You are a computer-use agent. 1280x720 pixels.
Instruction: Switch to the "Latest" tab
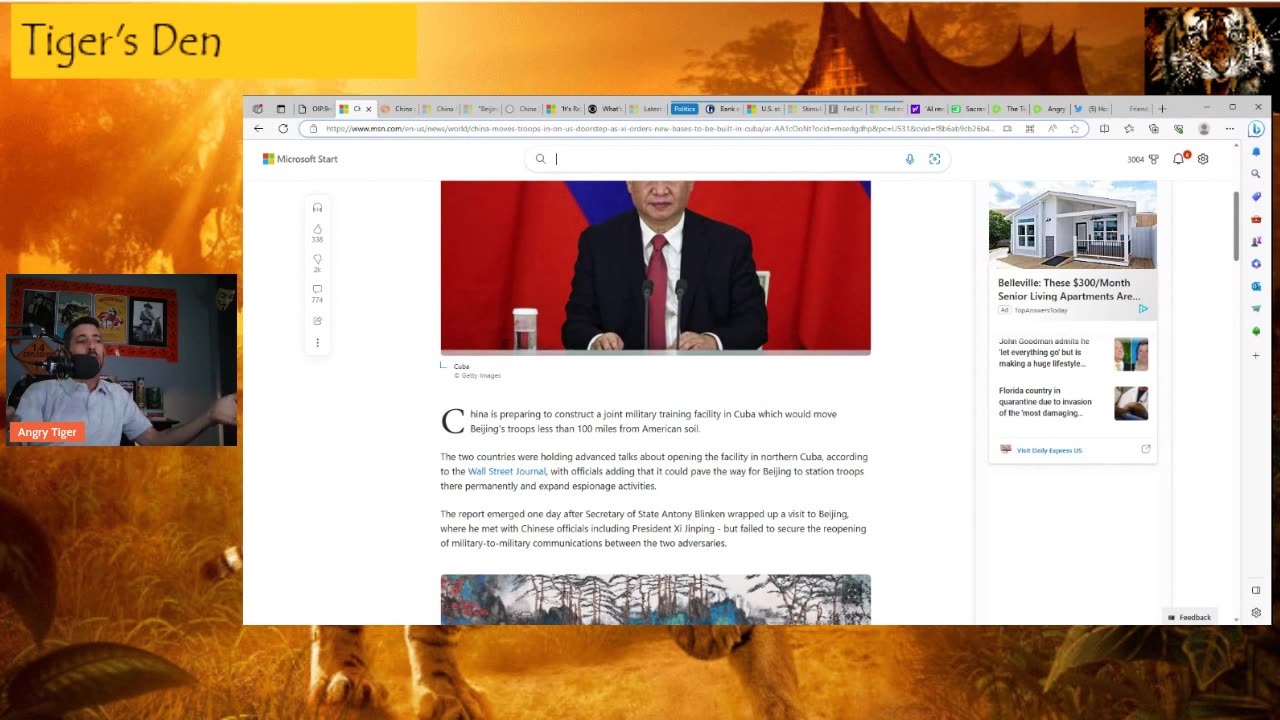point(647,109)
